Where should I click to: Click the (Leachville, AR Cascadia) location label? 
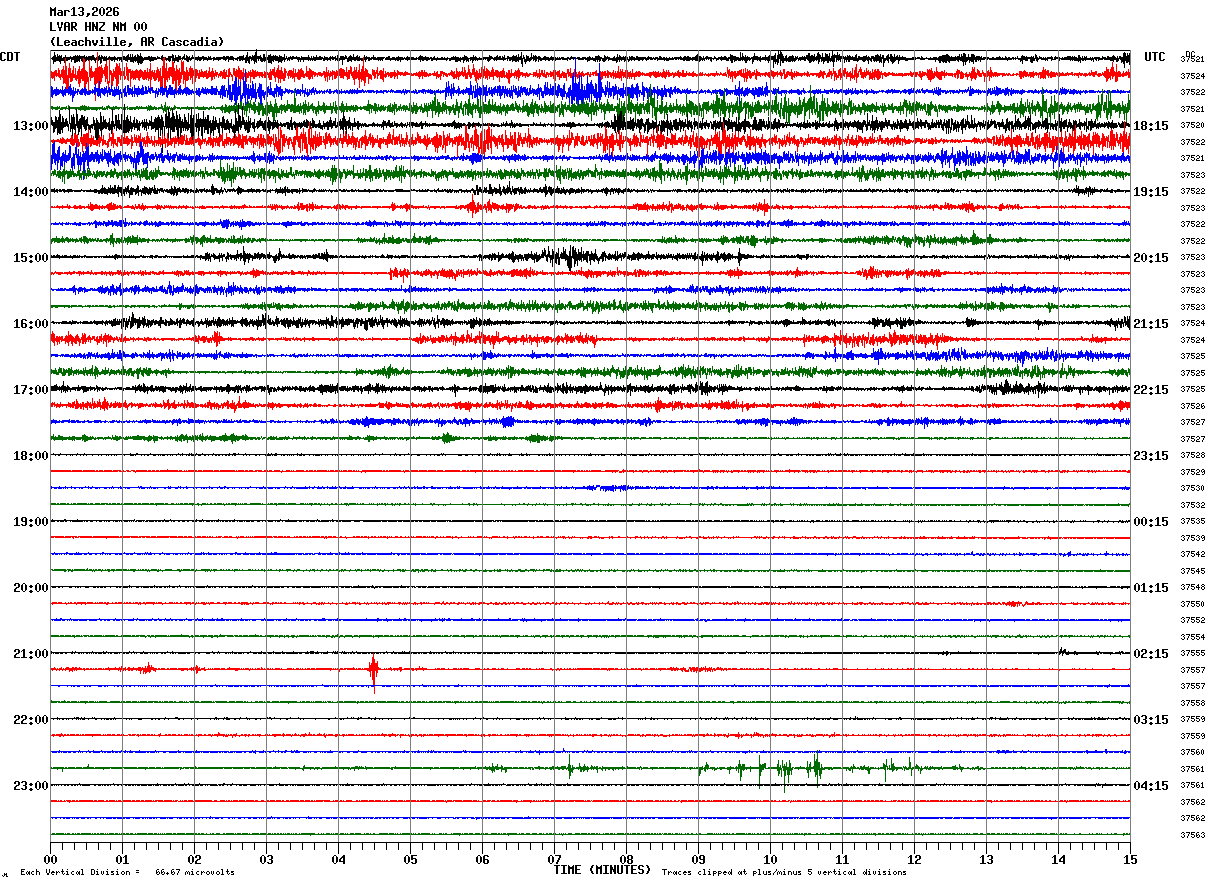tap(137, 42)
